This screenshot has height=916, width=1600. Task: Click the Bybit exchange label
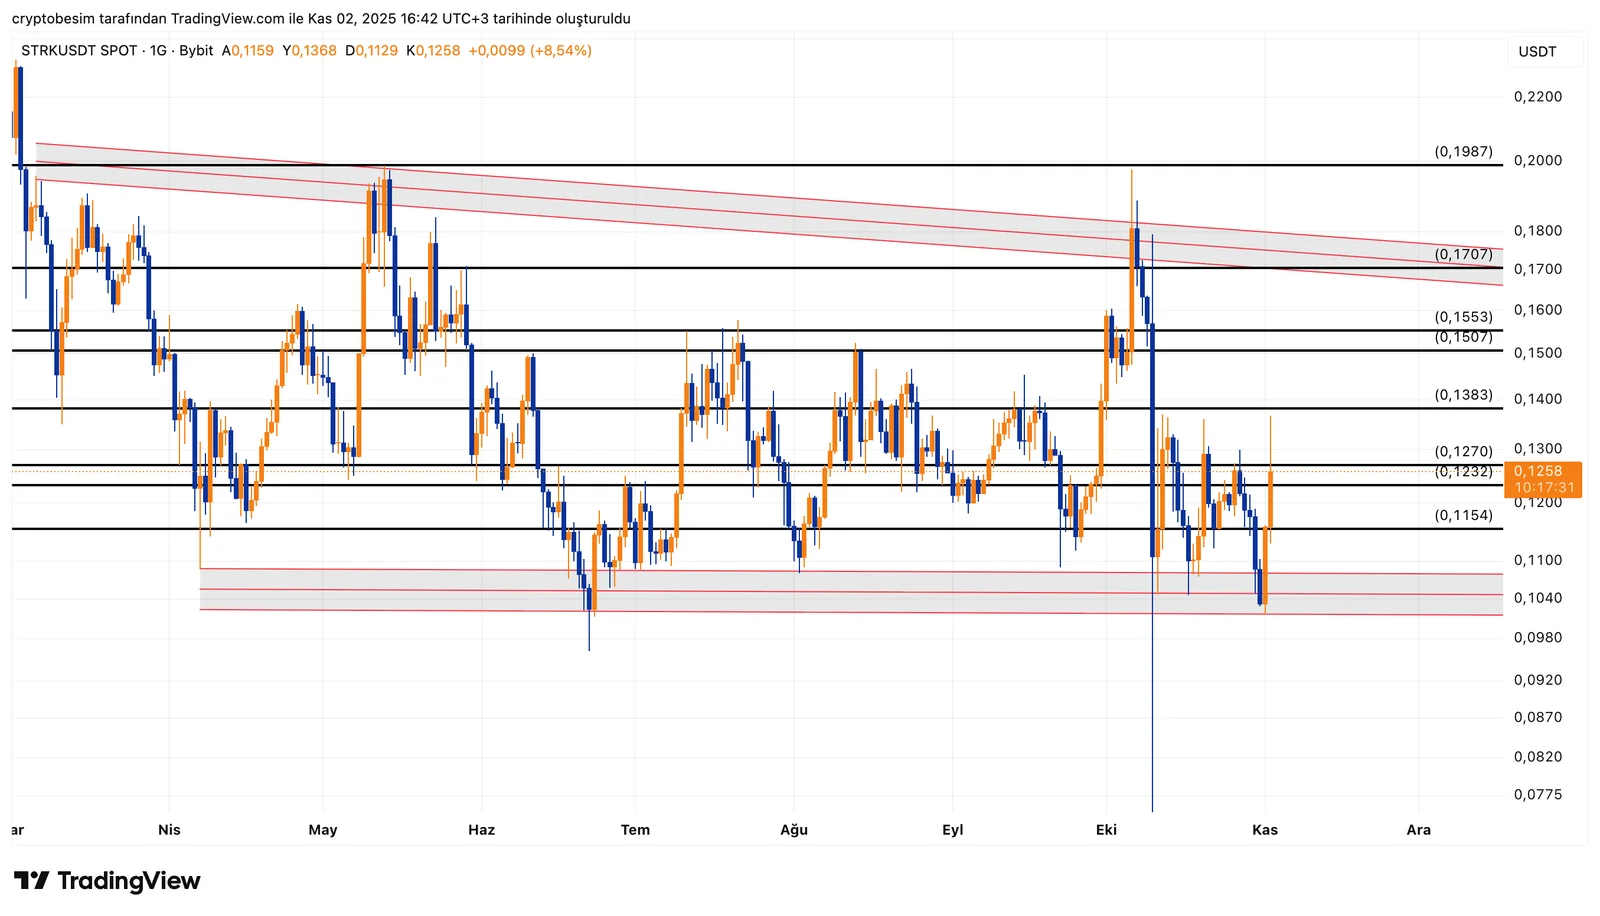click(196, 51)
